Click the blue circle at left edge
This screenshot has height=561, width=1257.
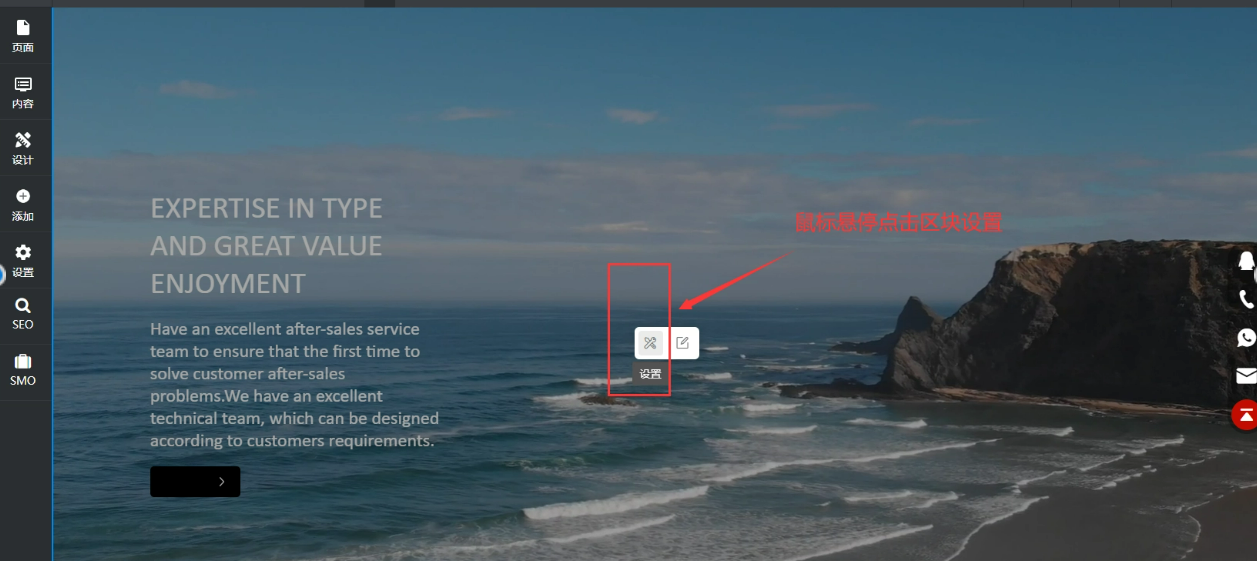[x=2, y=274]
